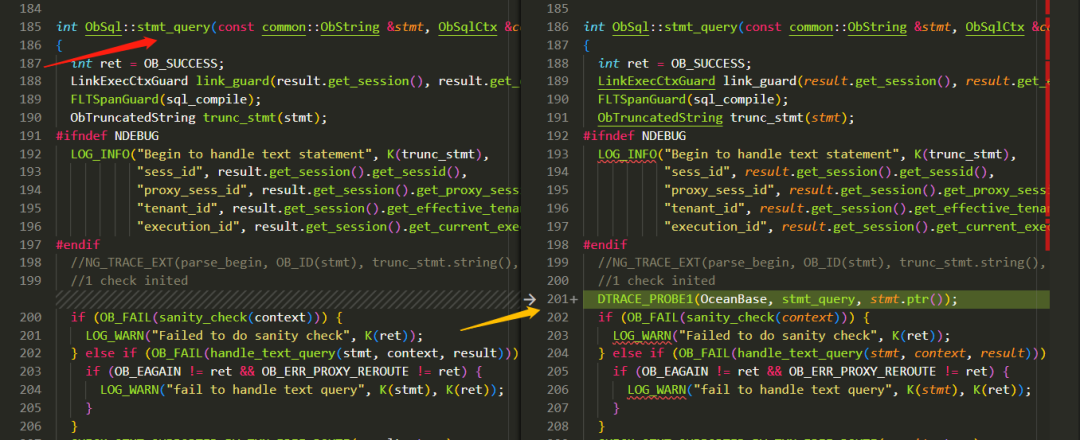Click '"sess_id"' string in the right pane
The width and height of the screenshot is (1080, 440).
[697, 172]
